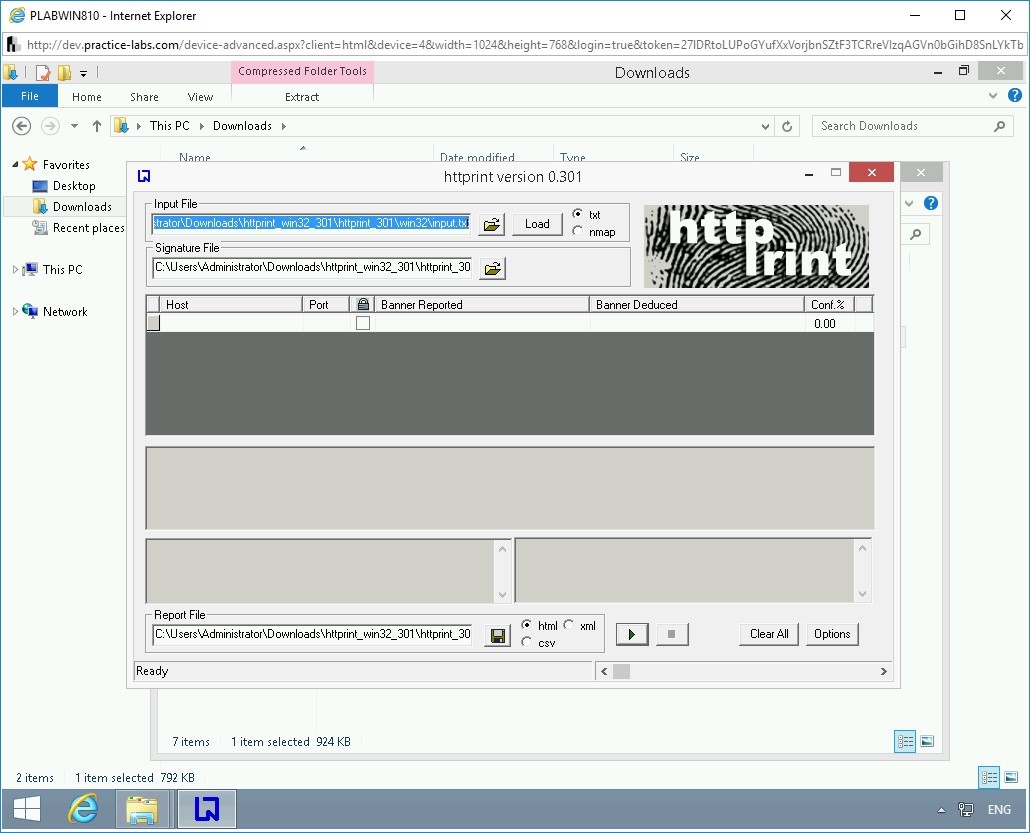Browse for signature file using folder icon

pos(492,268)
